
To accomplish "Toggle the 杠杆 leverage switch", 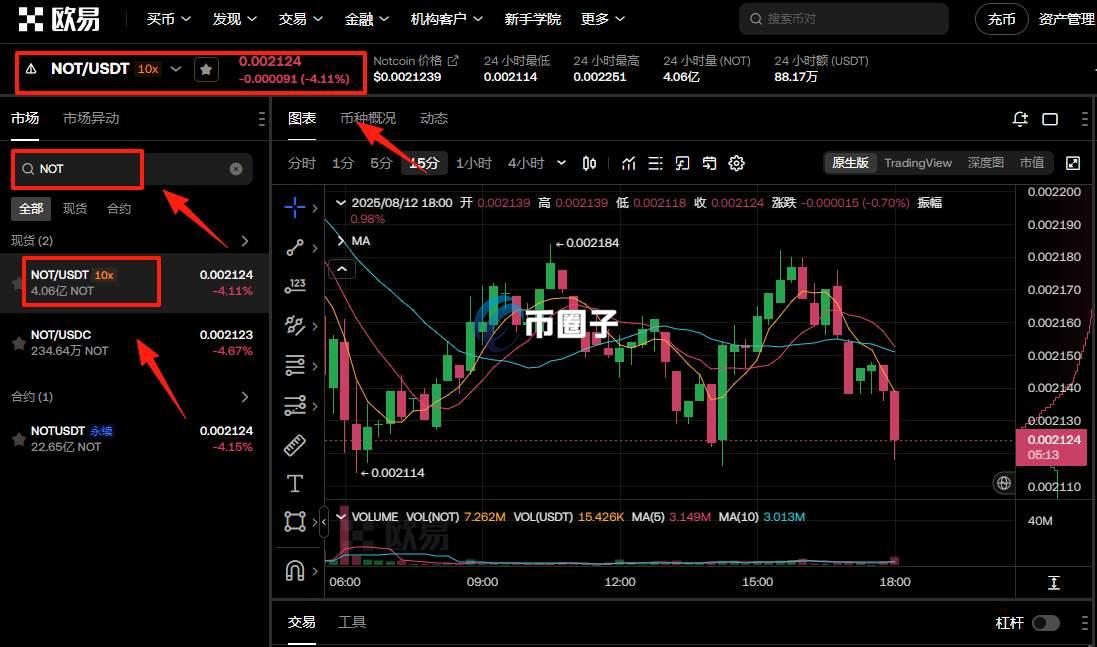I will (x=1045, y=623).
